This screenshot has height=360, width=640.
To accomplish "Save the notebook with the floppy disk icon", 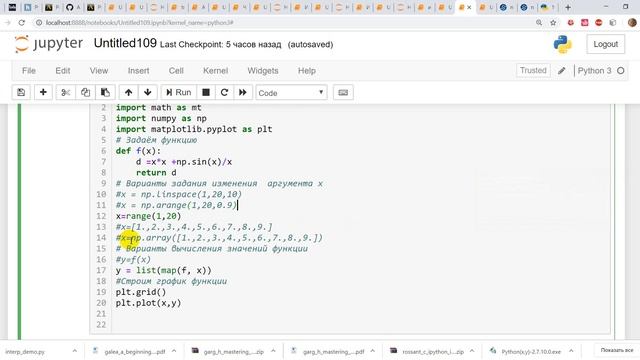I will (x=21, y=93).
